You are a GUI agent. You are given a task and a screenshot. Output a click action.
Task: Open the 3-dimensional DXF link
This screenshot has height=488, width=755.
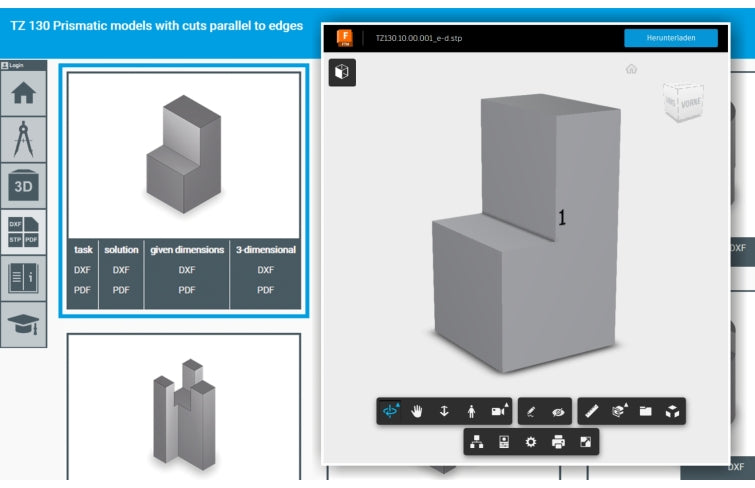coord(265,270)
